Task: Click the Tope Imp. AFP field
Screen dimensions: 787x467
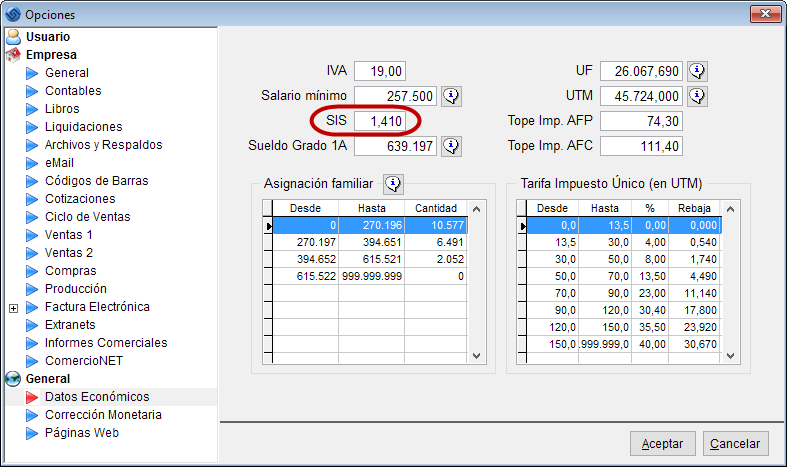Action: tap(641, 121)
